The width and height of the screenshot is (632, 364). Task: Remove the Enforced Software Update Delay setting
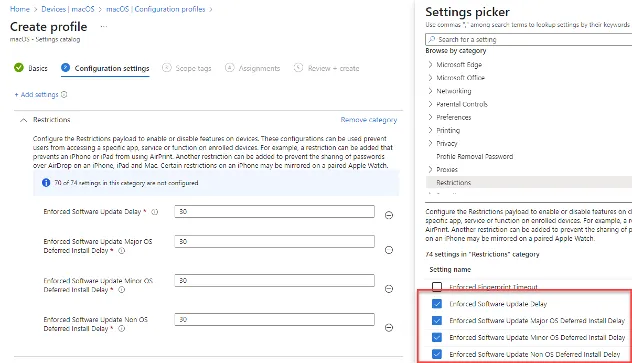[389, 215]
